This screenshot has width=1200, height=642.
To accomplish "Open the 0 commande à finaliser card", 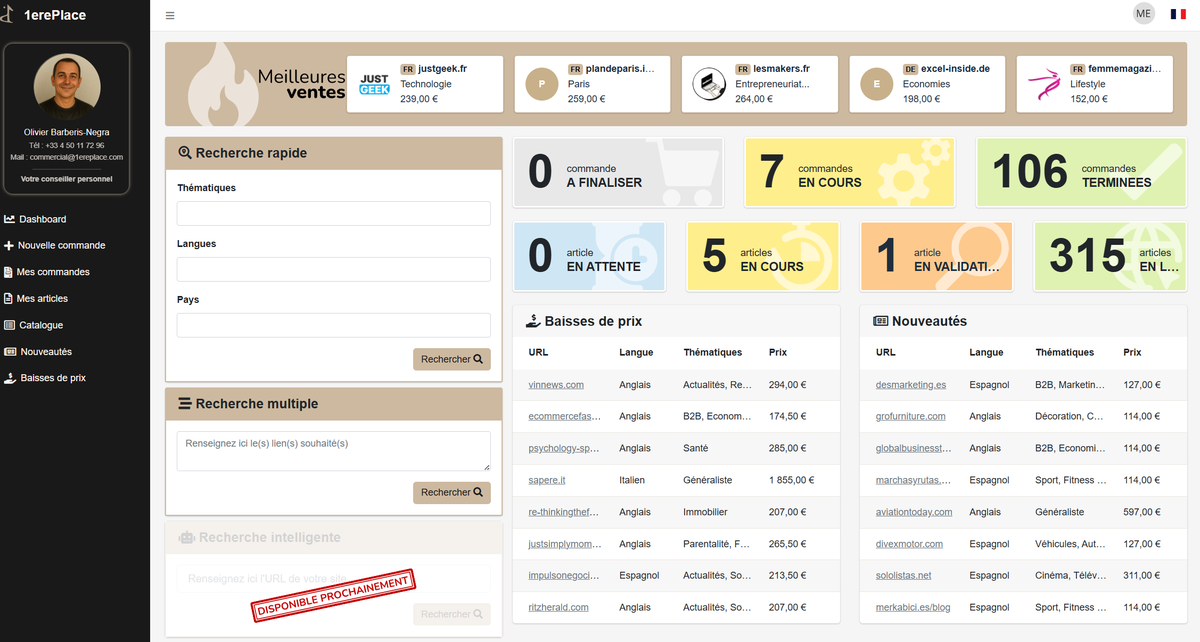I will click(618, 172).
